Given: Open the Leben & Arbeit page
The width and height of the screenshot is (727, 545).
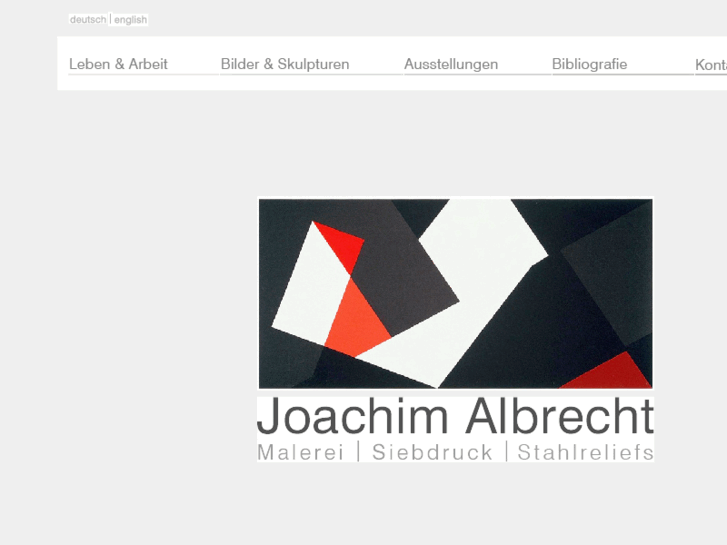Looking at the screenshot, I should click(118, 64).
